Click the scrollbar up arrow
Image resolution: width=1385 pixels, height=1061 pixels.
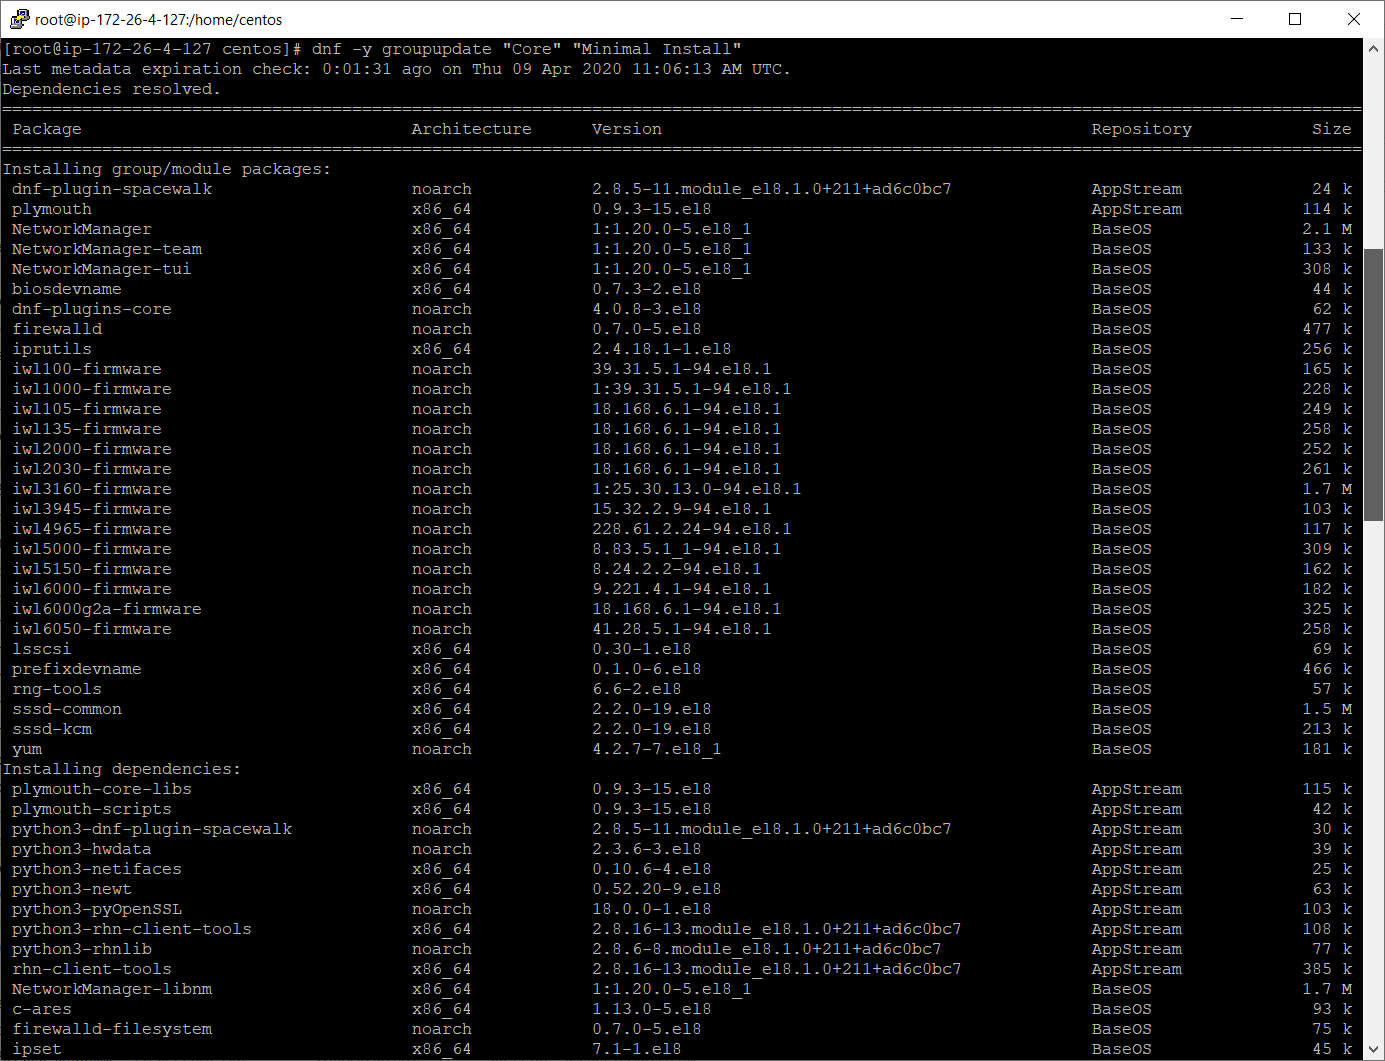coord(1374,48)
